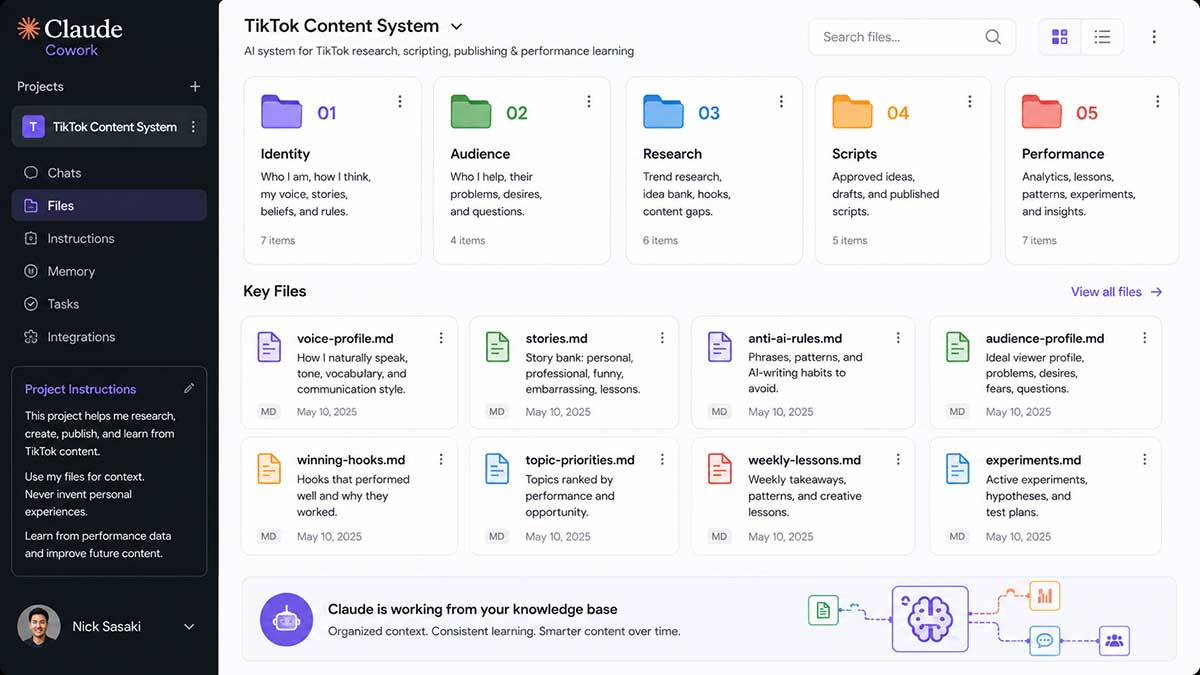Open anti-ai-rules.md more options menu
Viewport: 1200px width, 675px height.
(x=898, y=338)
